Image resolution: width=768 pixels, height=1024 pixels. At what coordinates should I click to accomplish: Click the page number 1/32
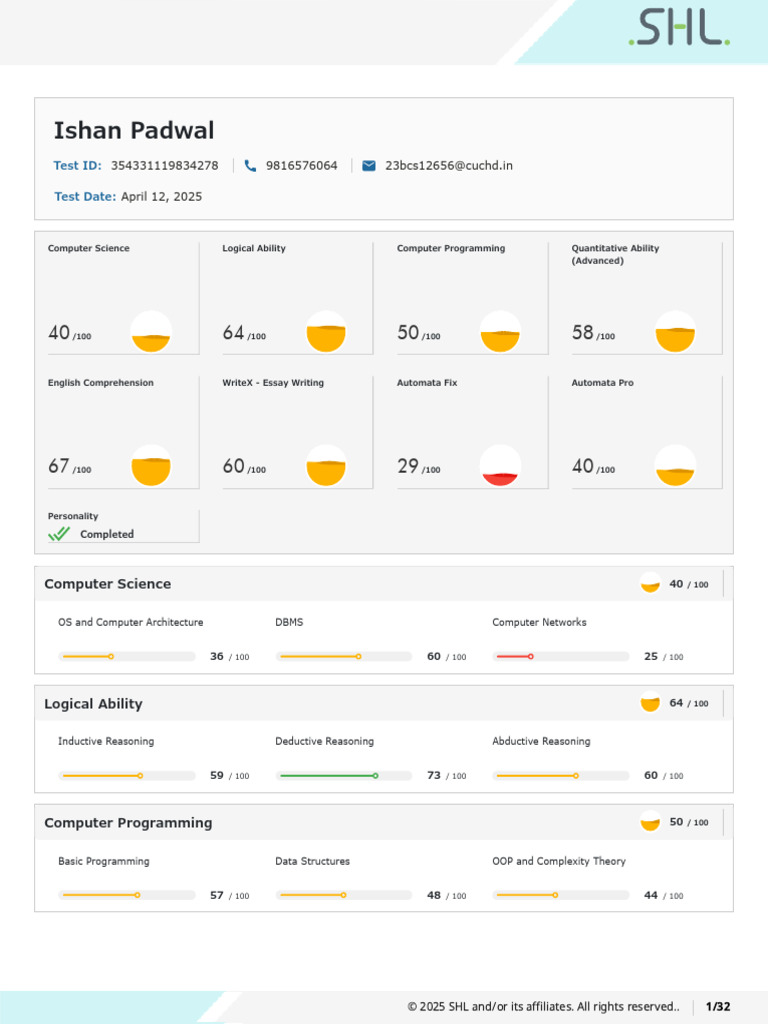pyautogui.click(x=718, y=1006)
